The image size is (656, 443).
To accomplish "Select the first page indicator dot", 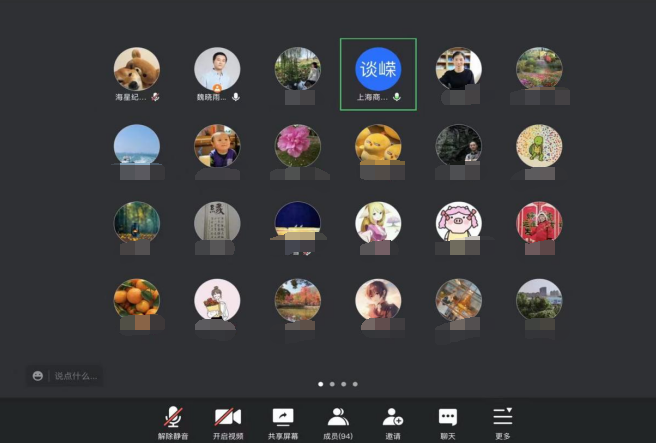I will tap(320, 384).
